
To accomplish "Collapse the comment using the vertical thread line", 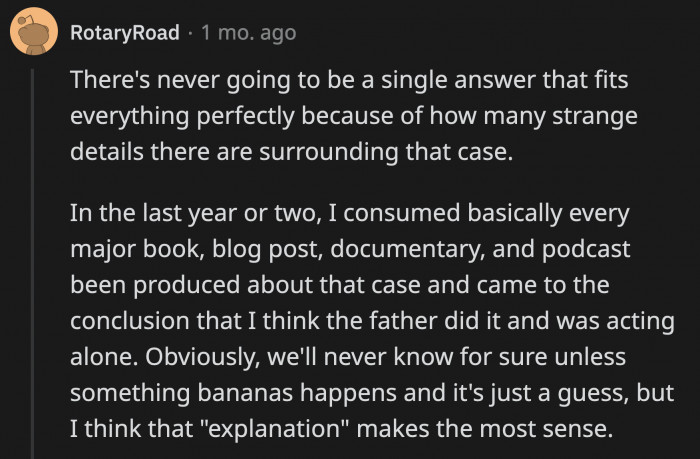I will (32, 263).
